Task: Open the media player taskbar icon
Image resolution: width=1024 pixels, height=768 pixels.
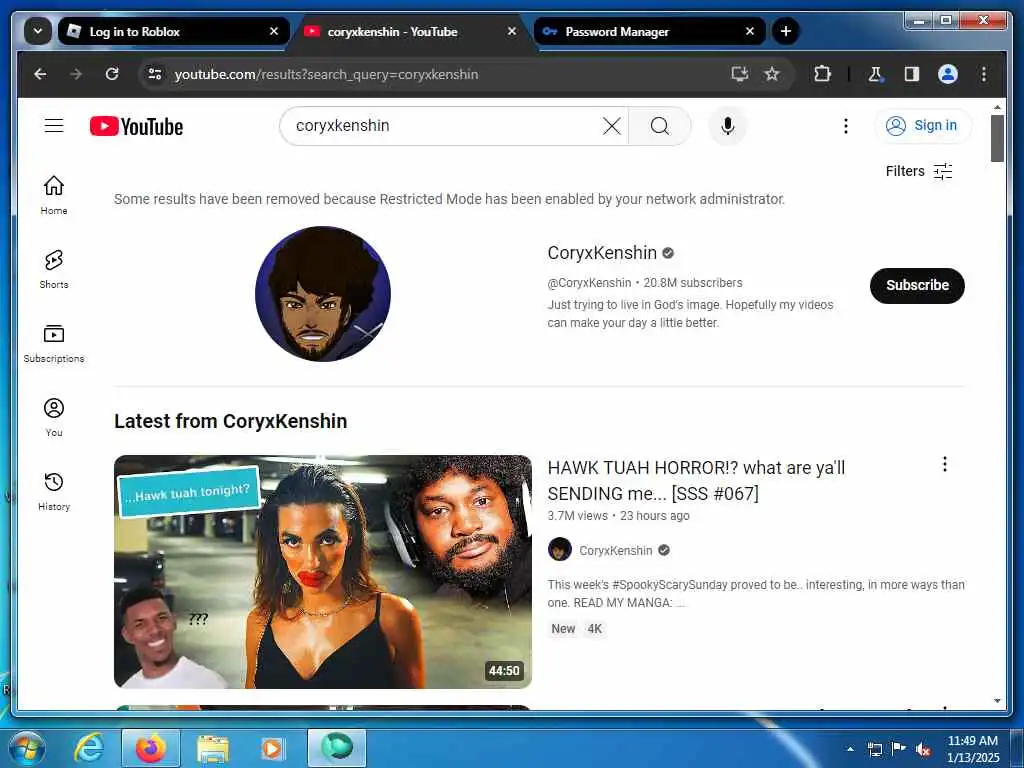Action: [272, 748]
